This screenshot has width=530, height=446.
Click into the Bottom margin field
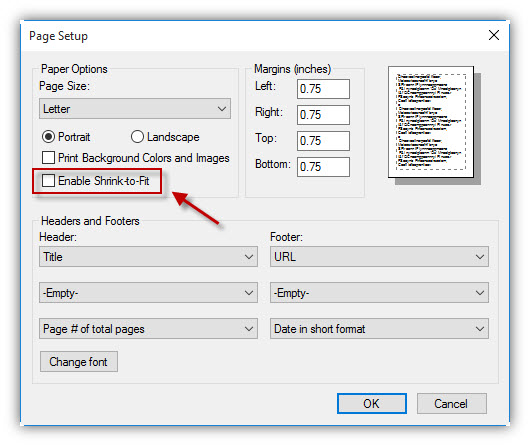[x=323, y=167]
